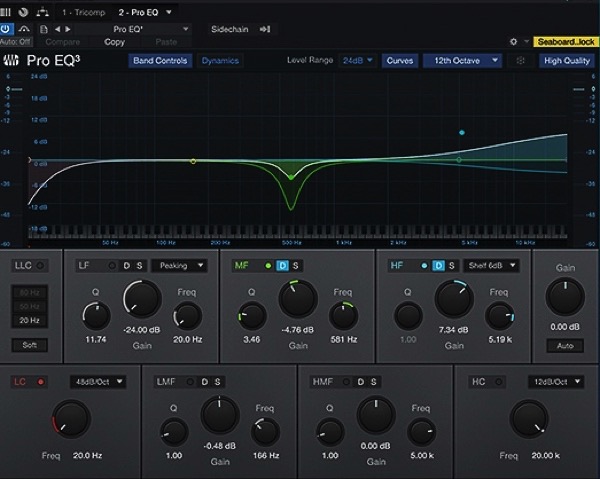Go to next preset arrow
The image size is (600, 479).
click(68, 29)
